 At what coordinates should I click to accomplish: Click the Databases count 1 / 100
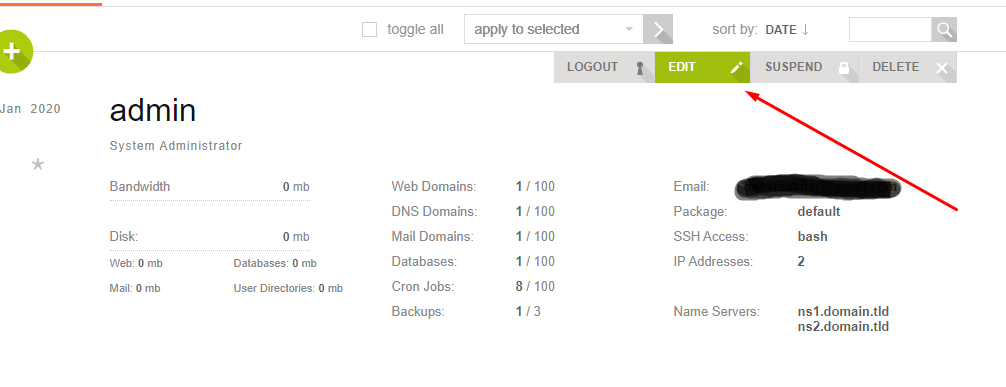[x=535, y=261]
